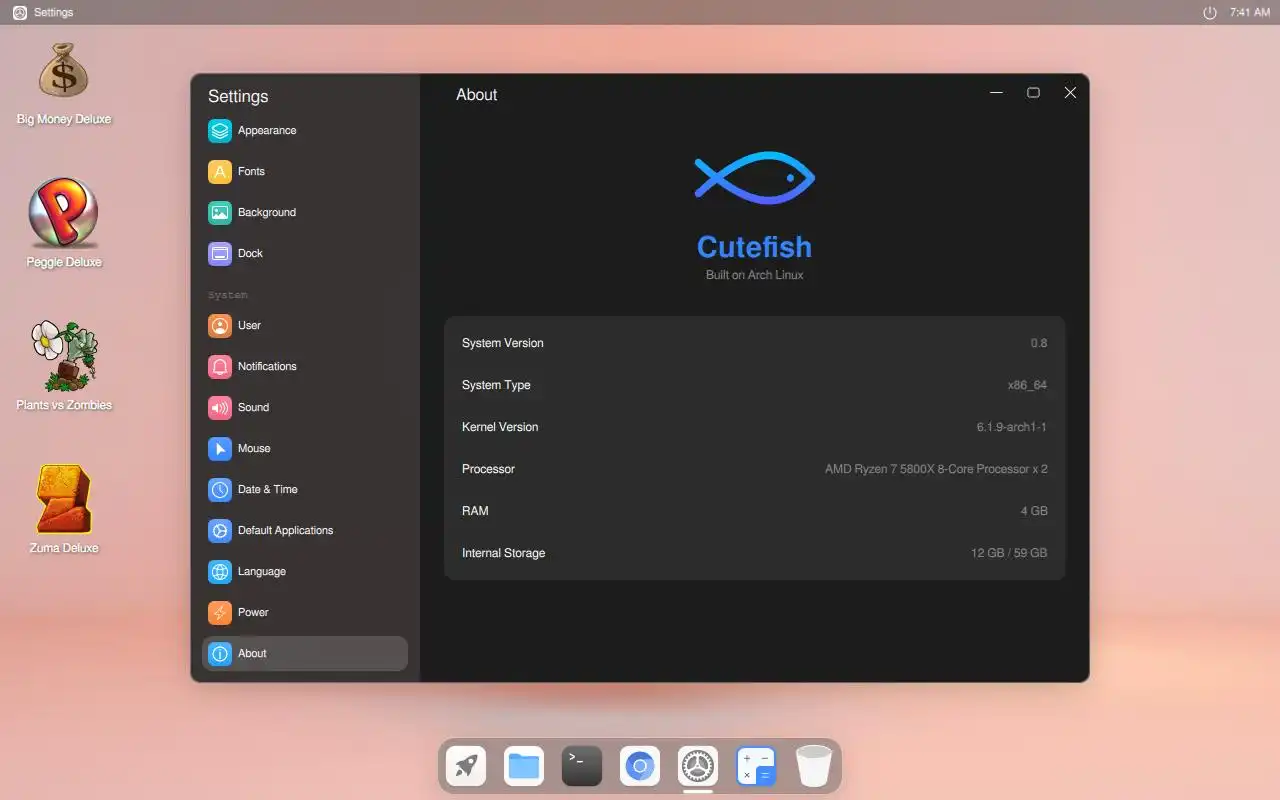Click the Kernel Version row label

(500, 427)
